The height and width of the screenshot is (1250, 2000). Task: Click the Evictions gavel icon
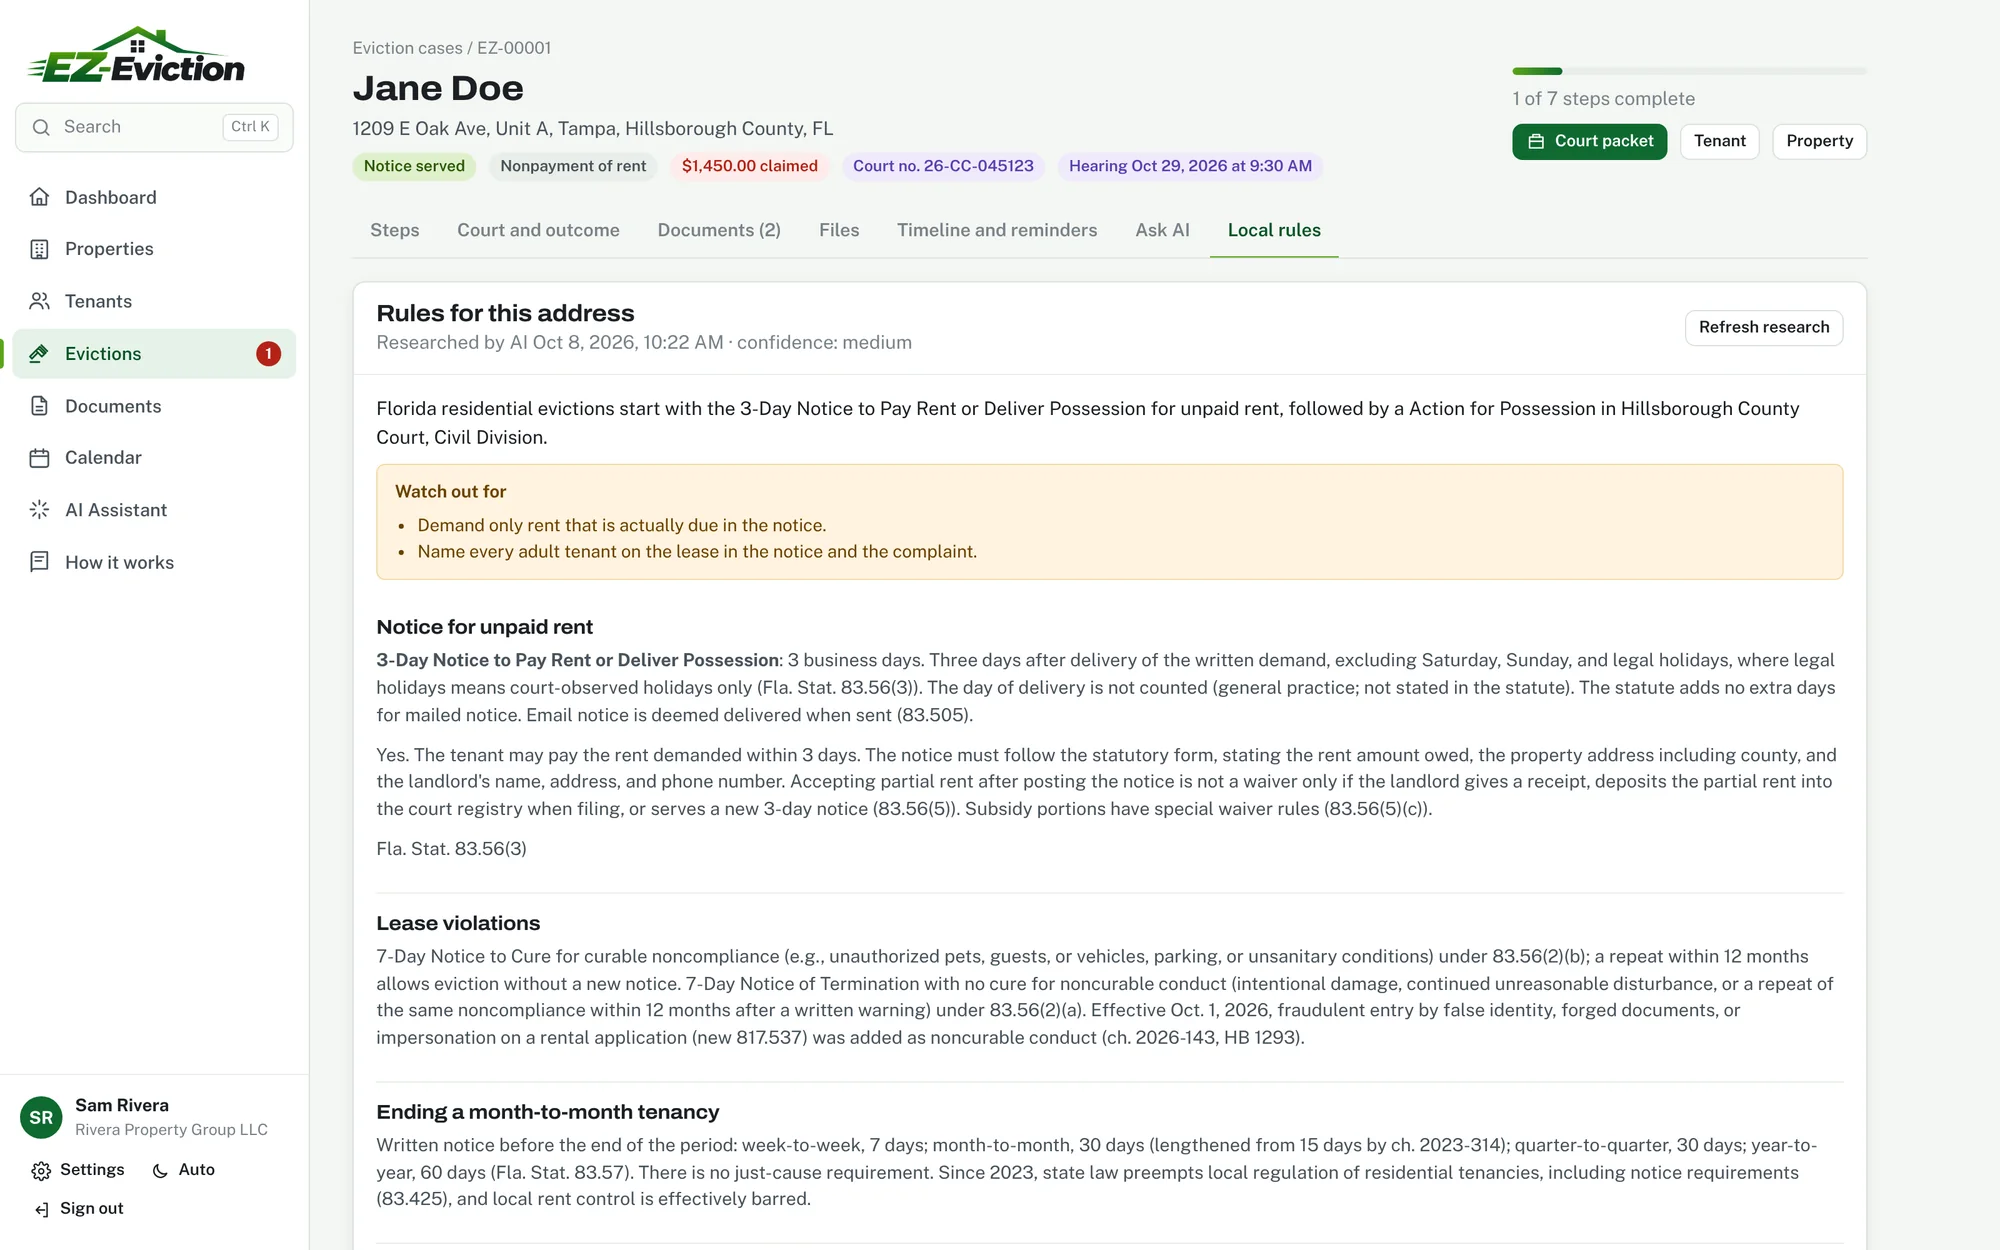(x=39, y=353)
